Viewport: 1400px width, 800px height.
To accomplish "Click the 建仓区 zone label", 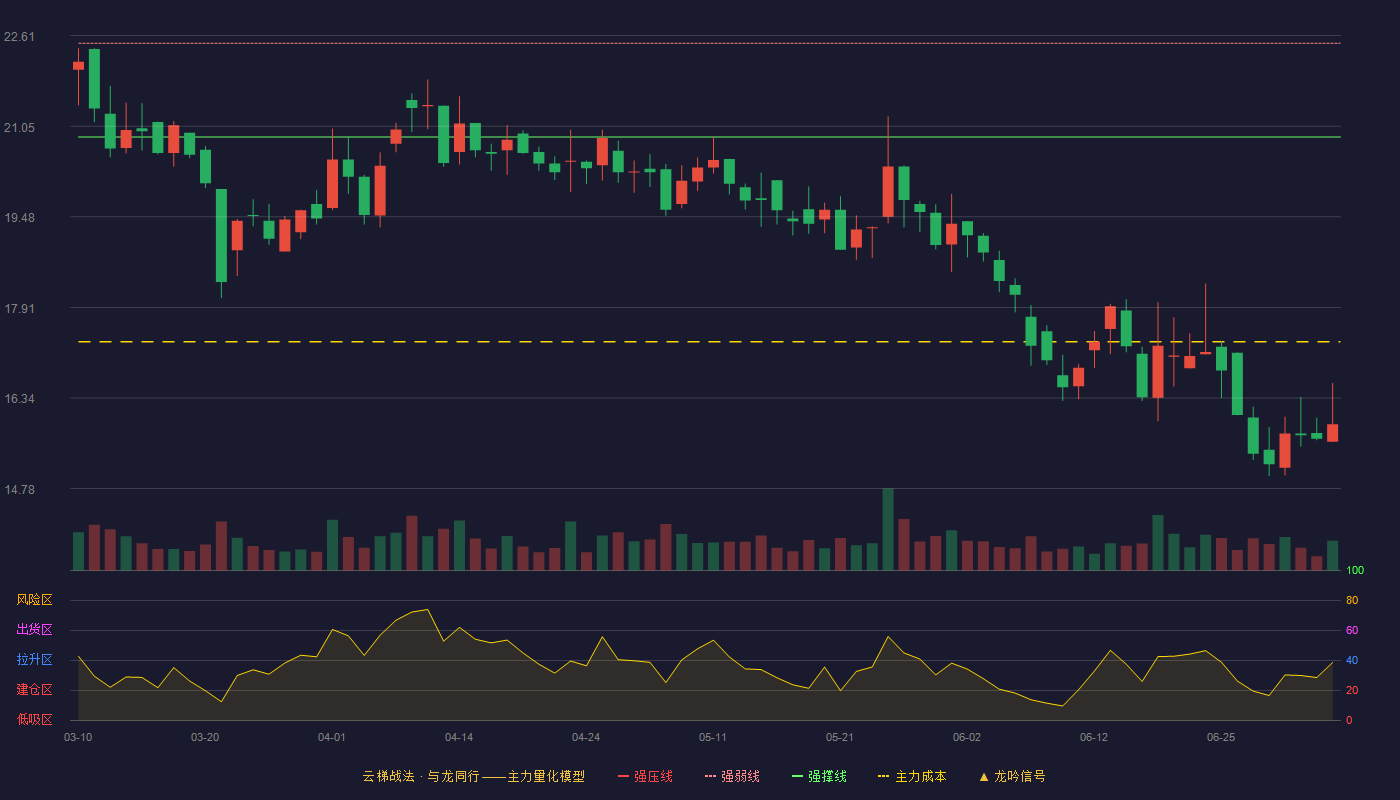I will tap(34, 690).
